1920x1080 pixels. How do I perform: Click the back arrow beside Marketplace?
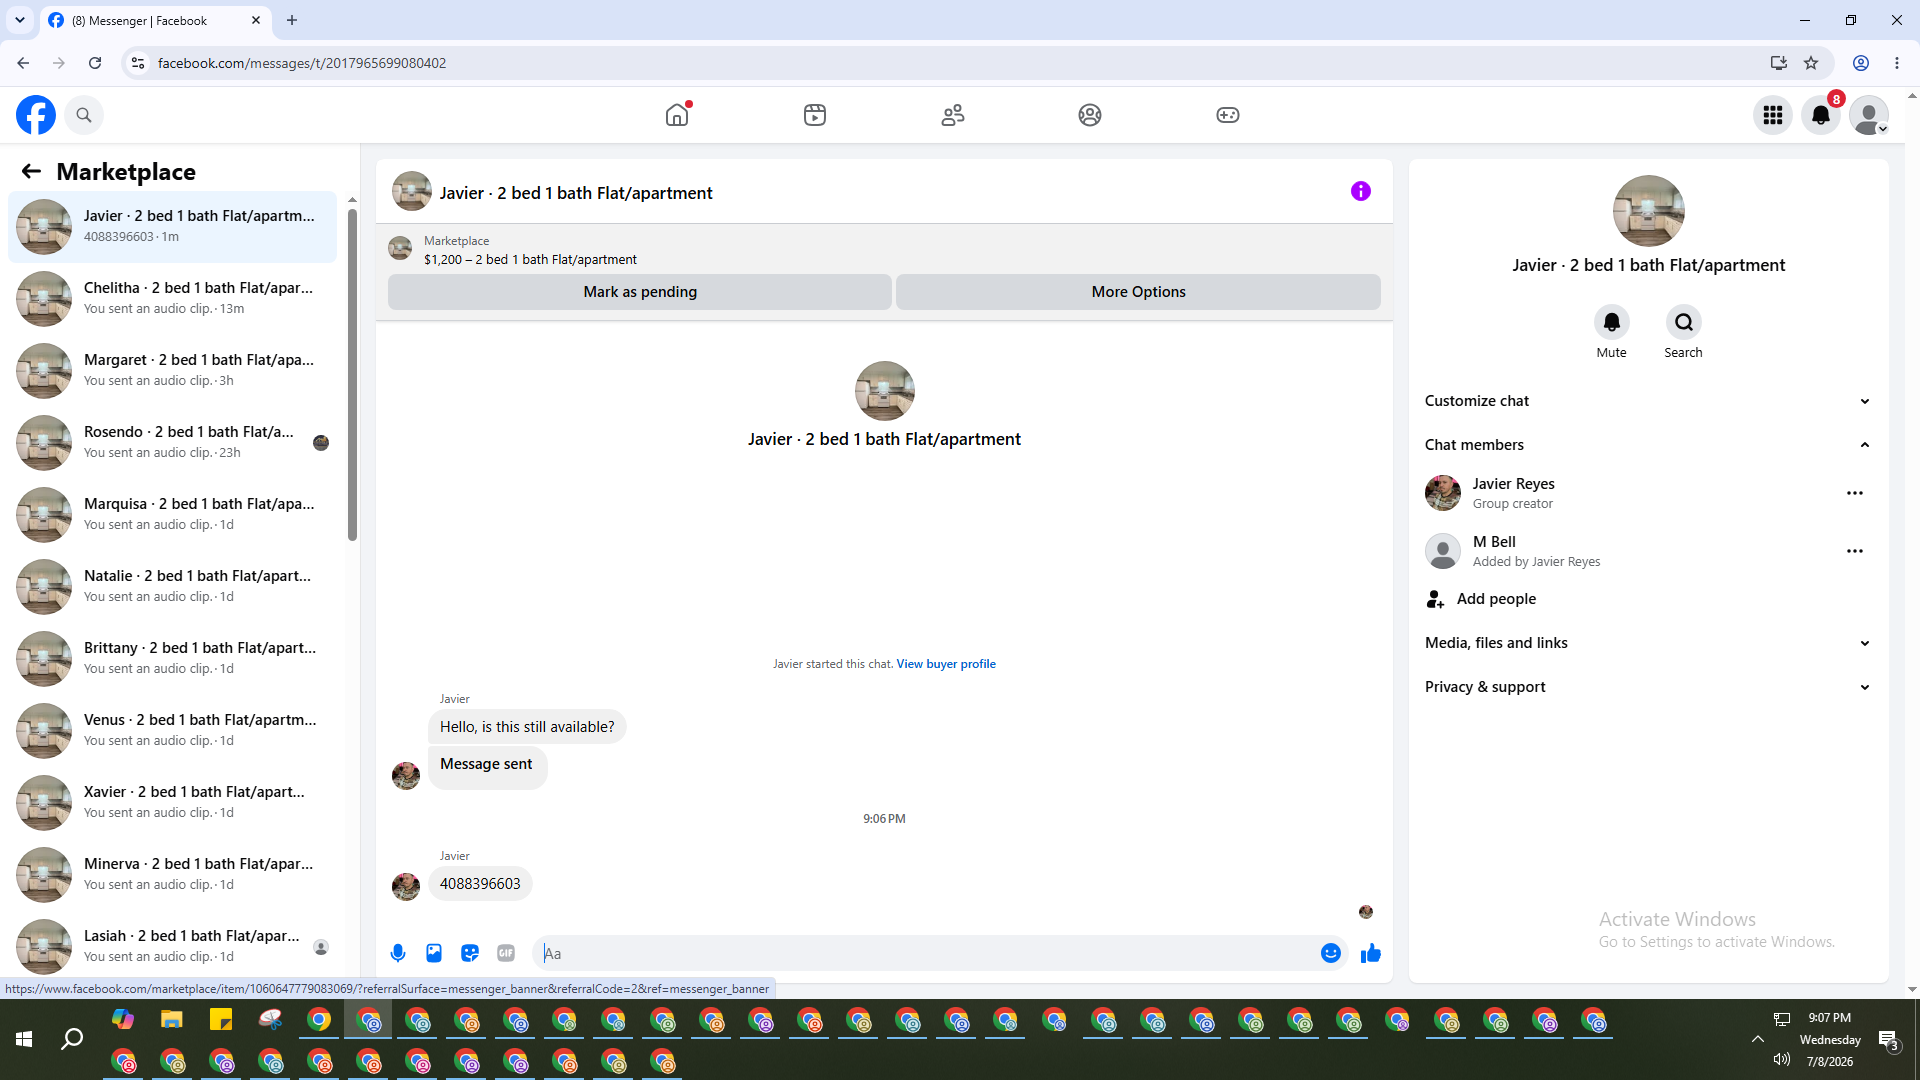pyautogui.click(x=31, y=171)
